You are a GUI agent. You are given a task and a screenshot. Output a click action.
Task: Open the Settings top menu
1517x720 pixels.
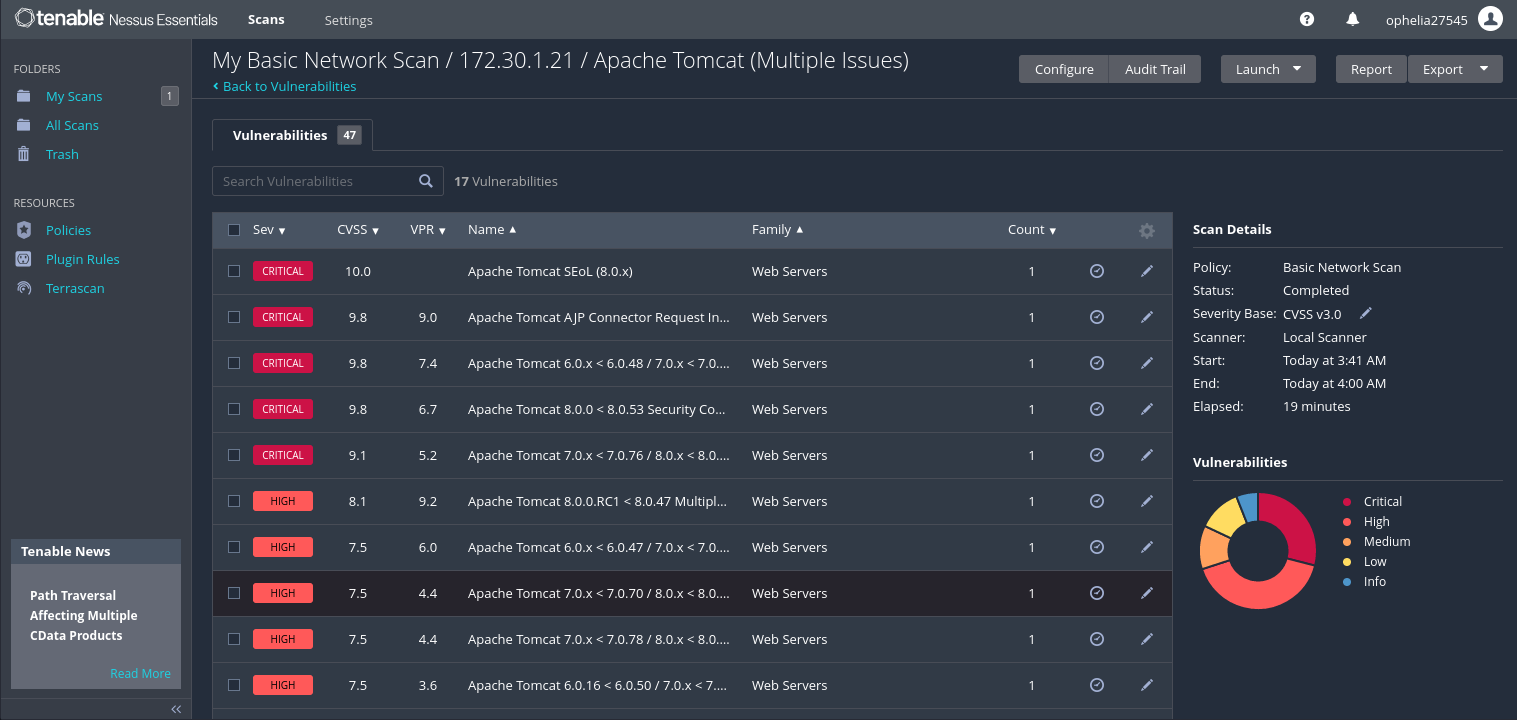click(348, 20)
